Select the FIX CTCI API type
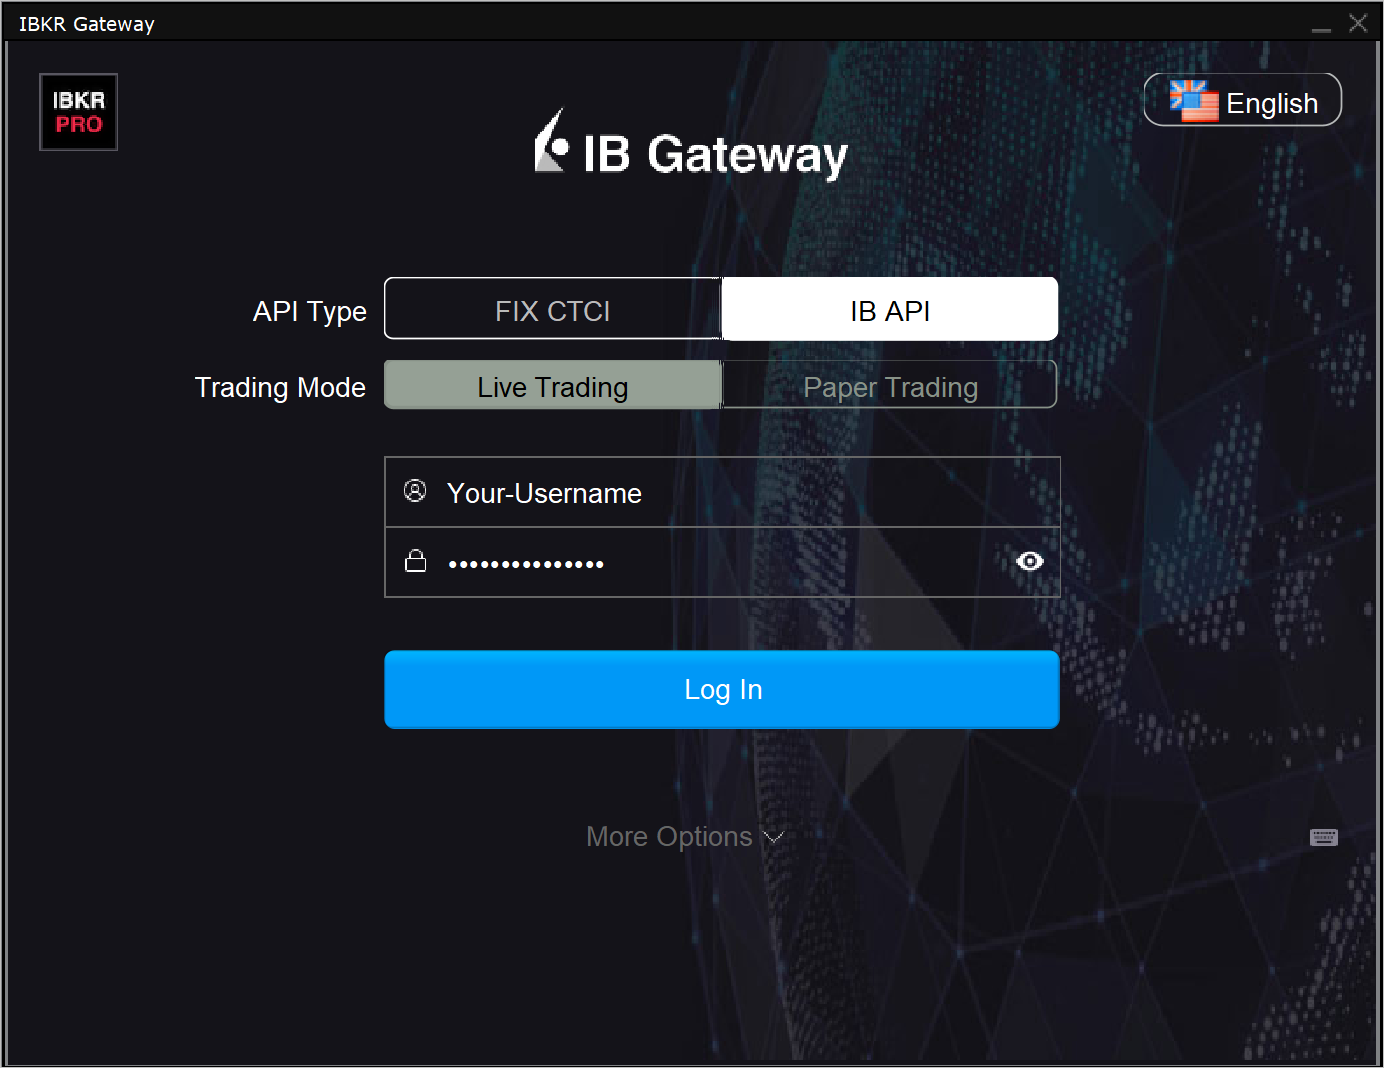 point(553,310)
